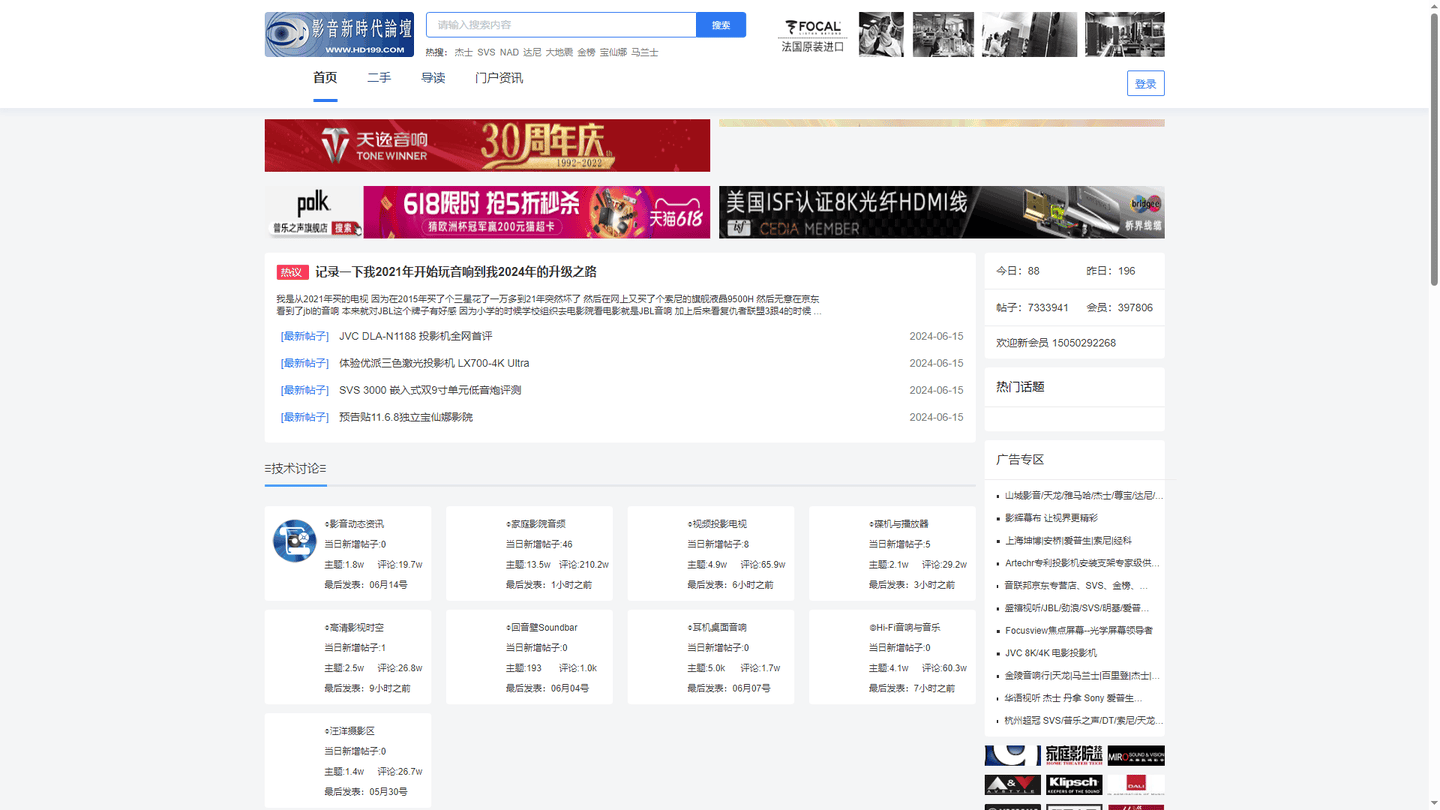
Task: Open the 影音动态资讯 forum title
Action: [354, 524]
